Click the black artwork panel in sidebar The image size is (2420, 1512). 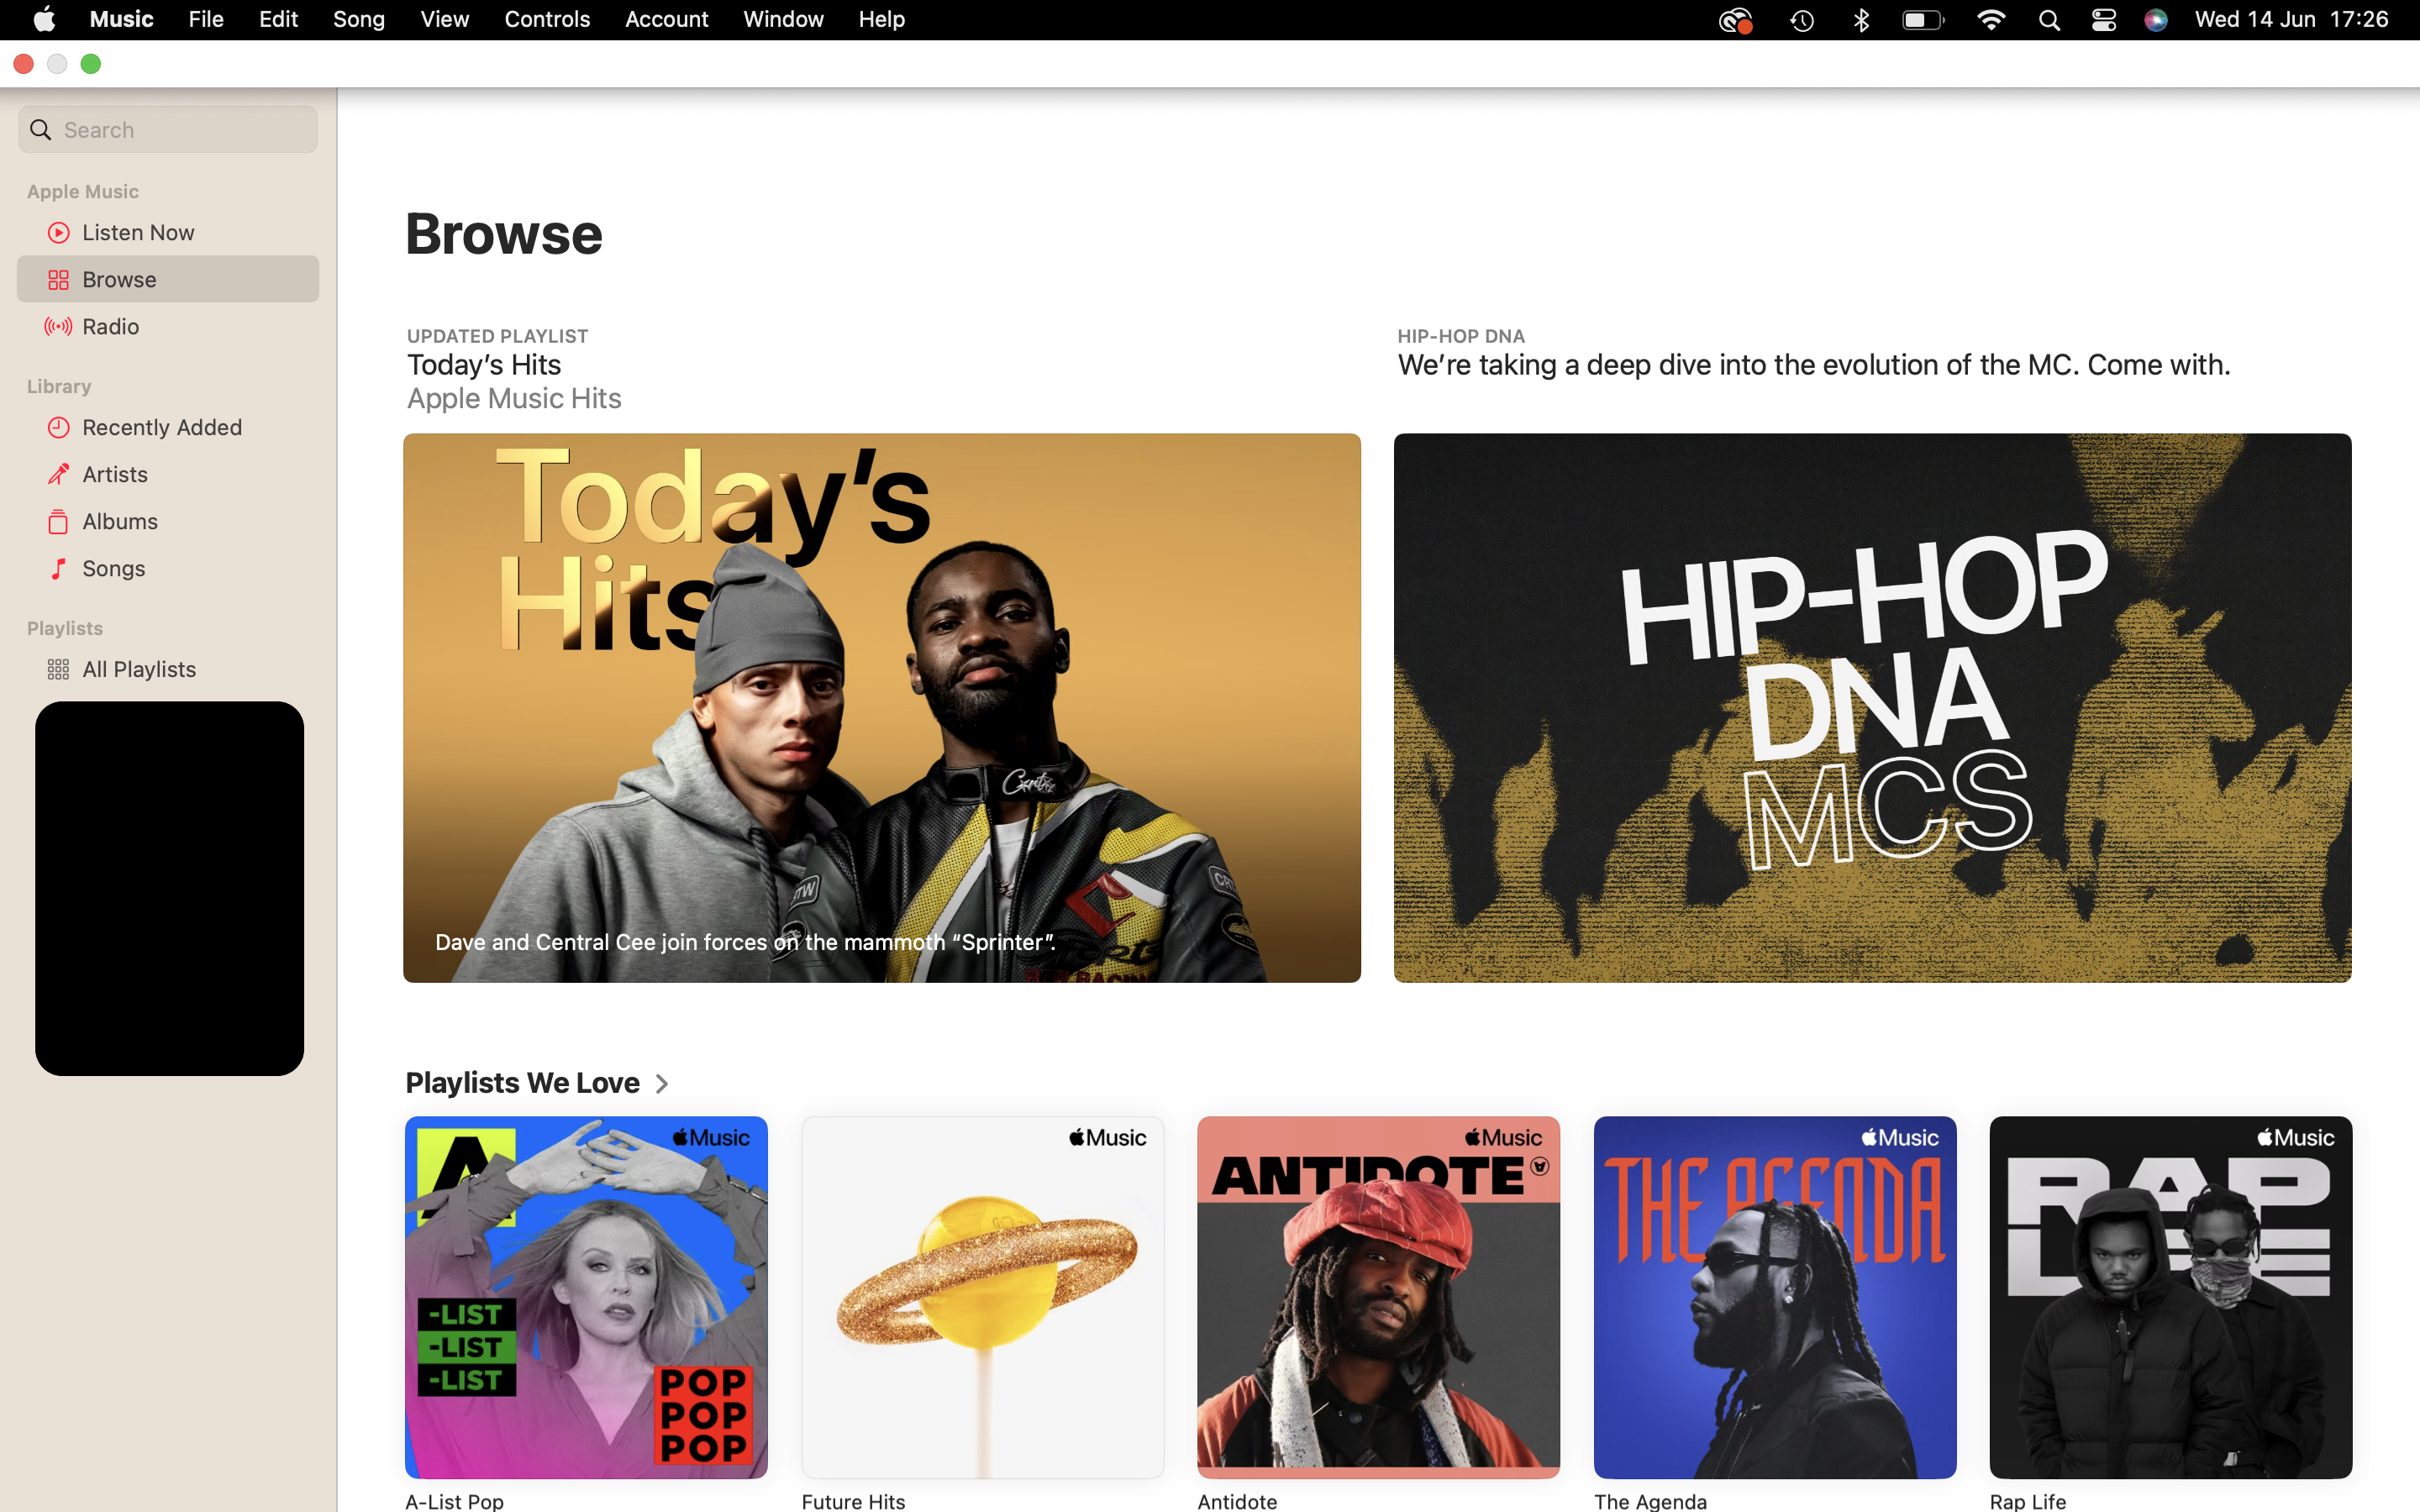coord(169,889)
